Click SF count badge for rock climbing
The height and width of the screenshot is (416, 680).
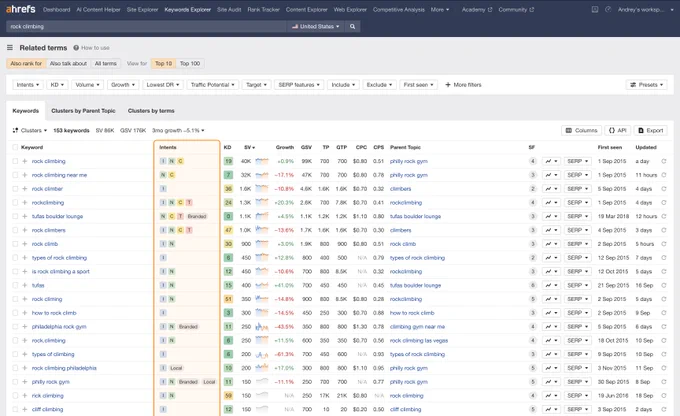pos(533,161)
